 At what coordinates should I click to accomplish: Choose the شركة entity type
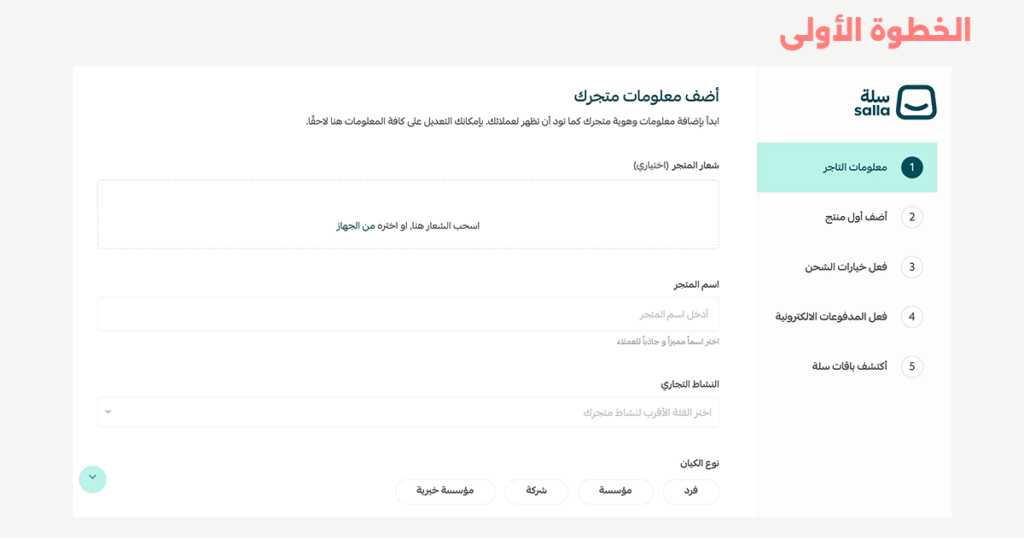pos(536,491)
